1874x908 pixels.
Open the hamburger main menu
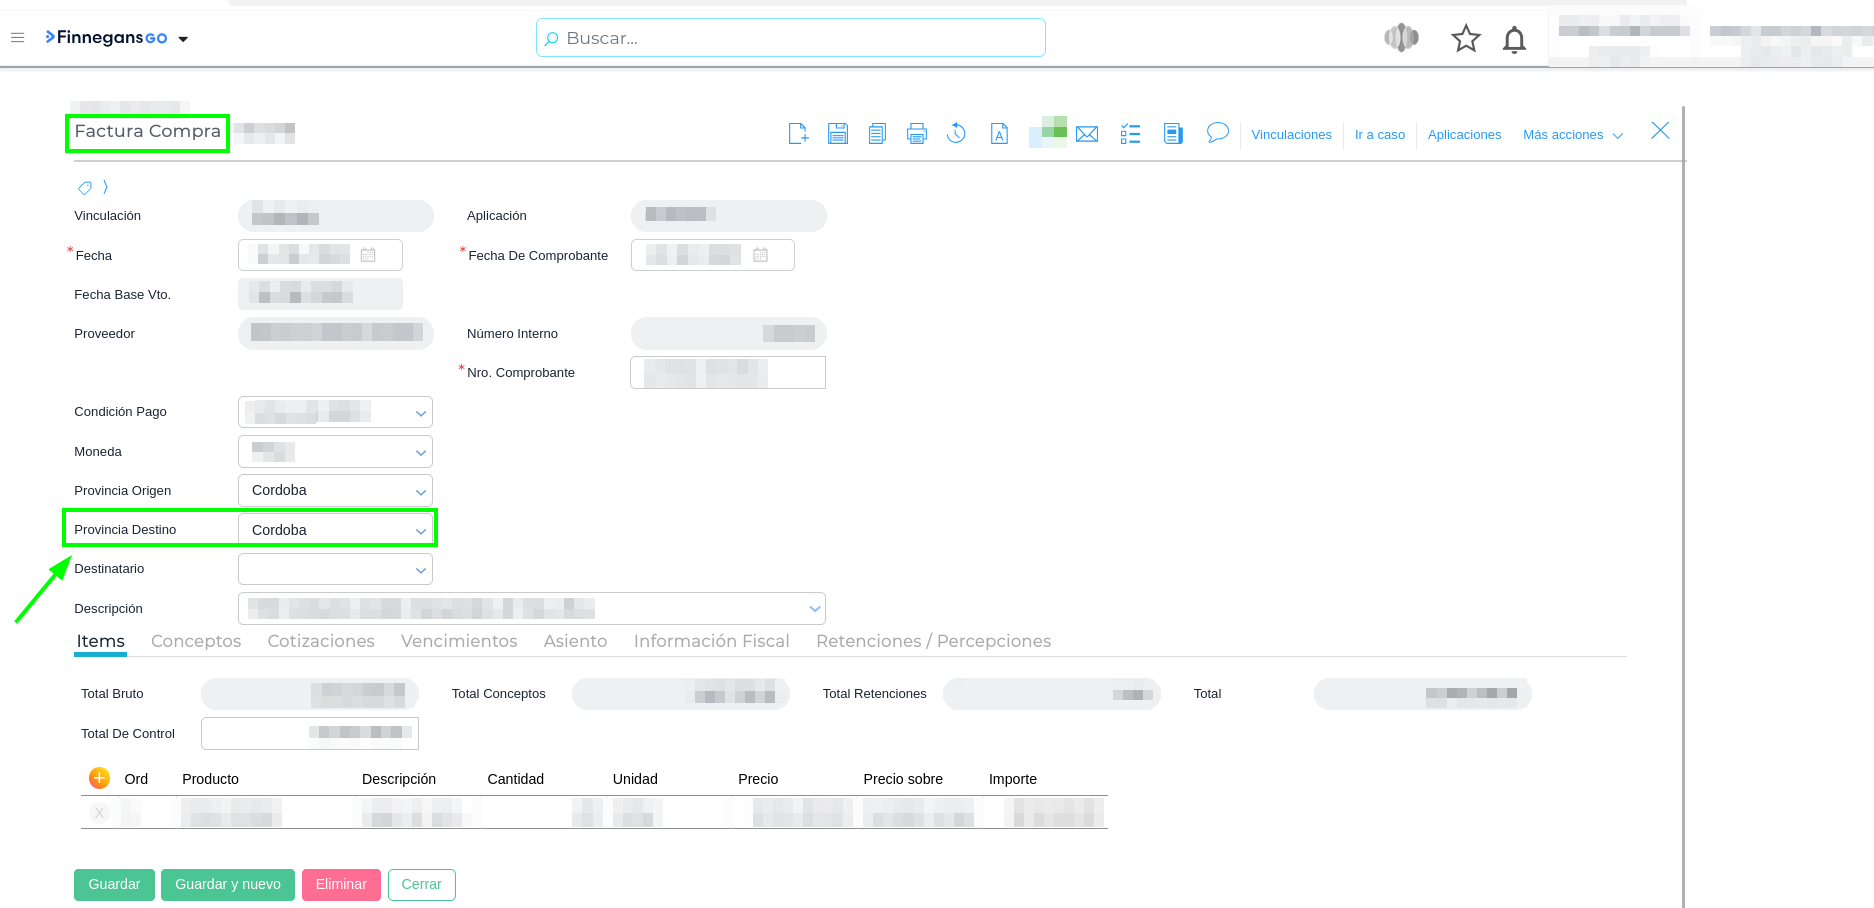(17, 38)
